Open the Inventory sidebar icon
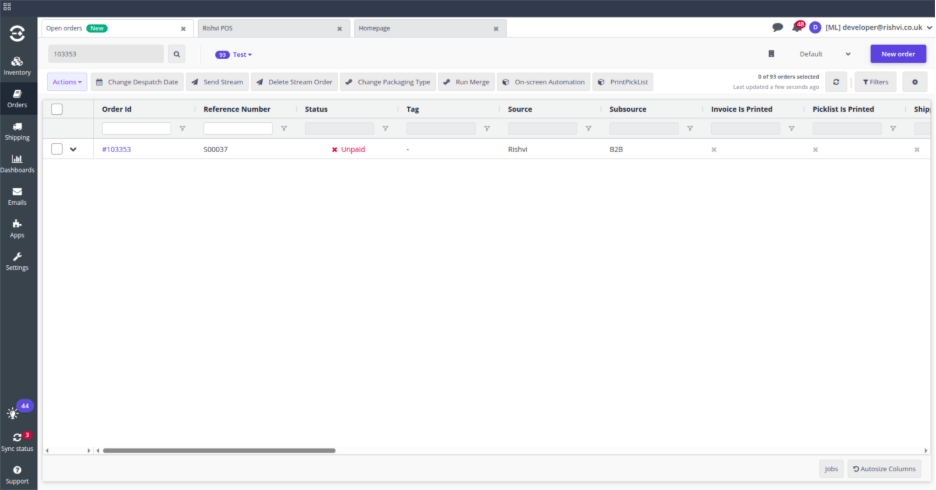 tap(17, 66)
